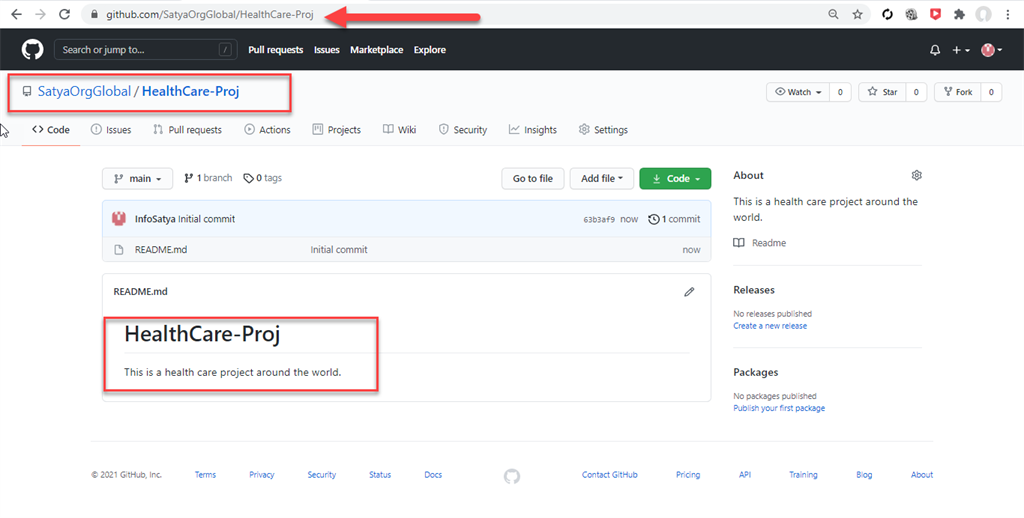The width and height of the screenshot is (1024, 518).
Task: Click the Go to file button
Action: pyautogui.click(x=533, y=178)
